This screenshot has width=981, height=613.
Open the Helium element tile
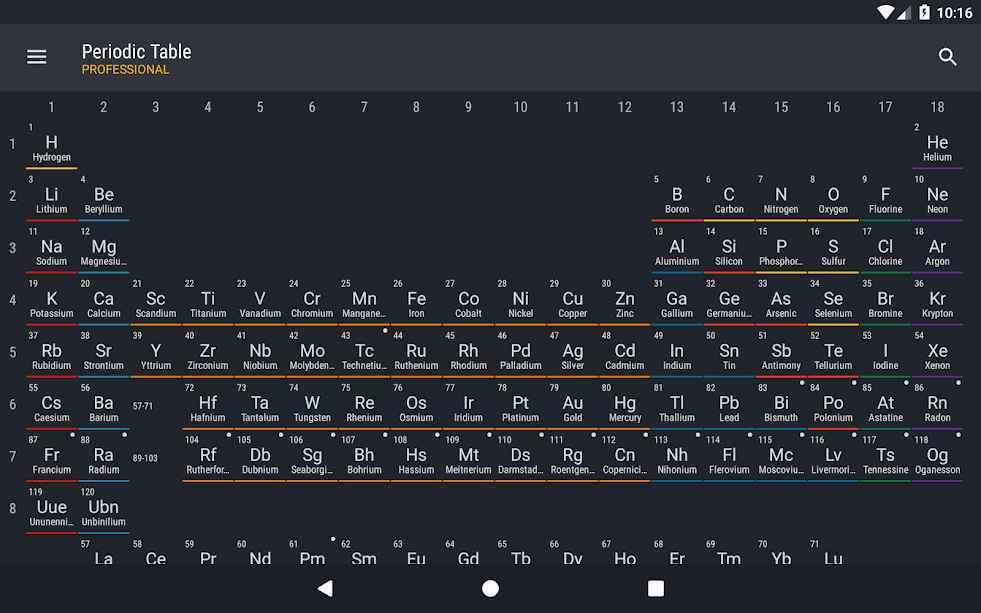[937, 146]
